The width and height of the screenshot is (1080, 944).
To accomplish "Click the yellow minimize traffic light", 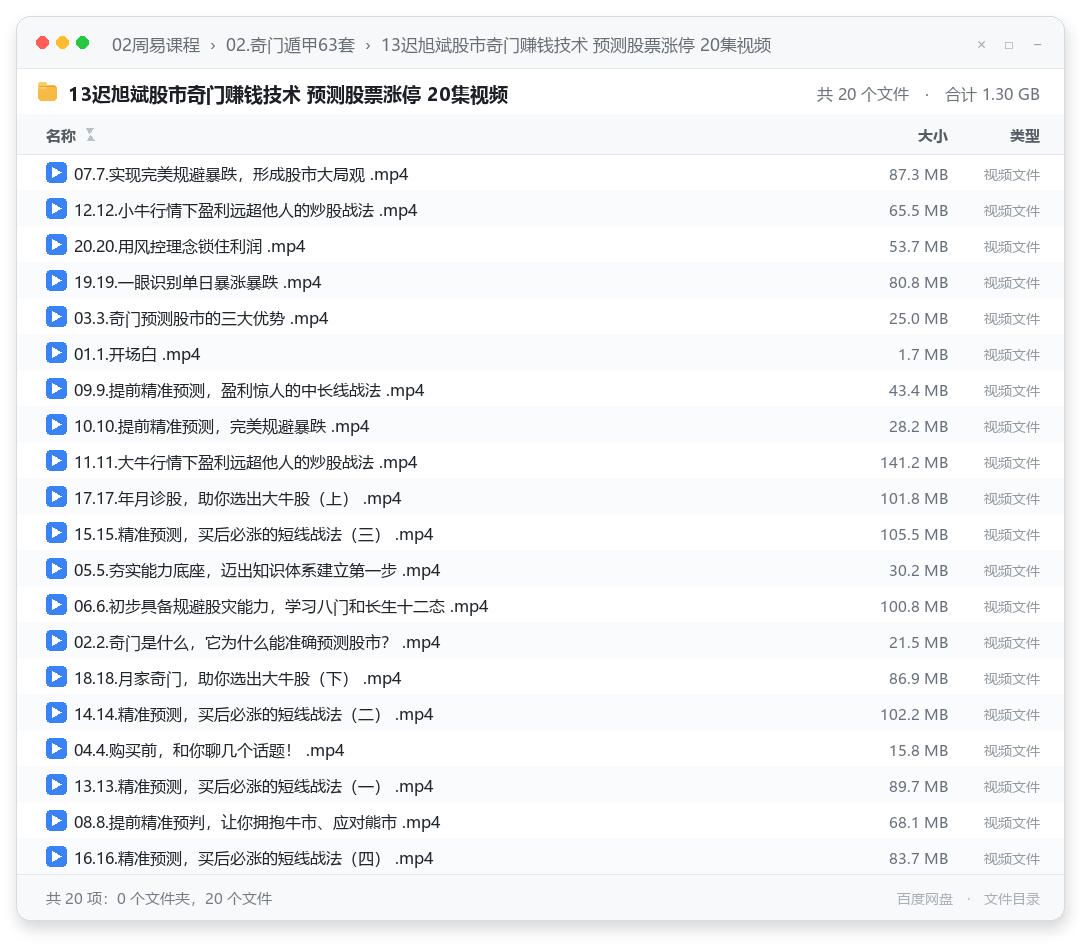I will click(63, 43).
